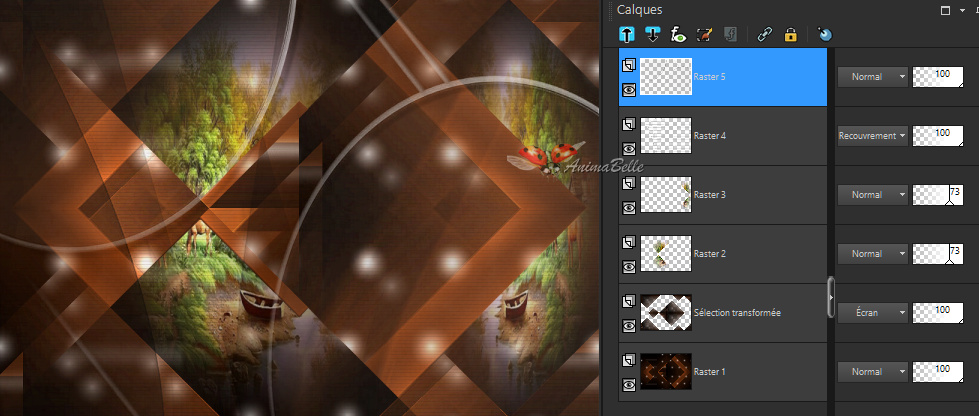Hide the Raster 1 layer
Viewport: 979px width, 416px height.
[629, 385]
